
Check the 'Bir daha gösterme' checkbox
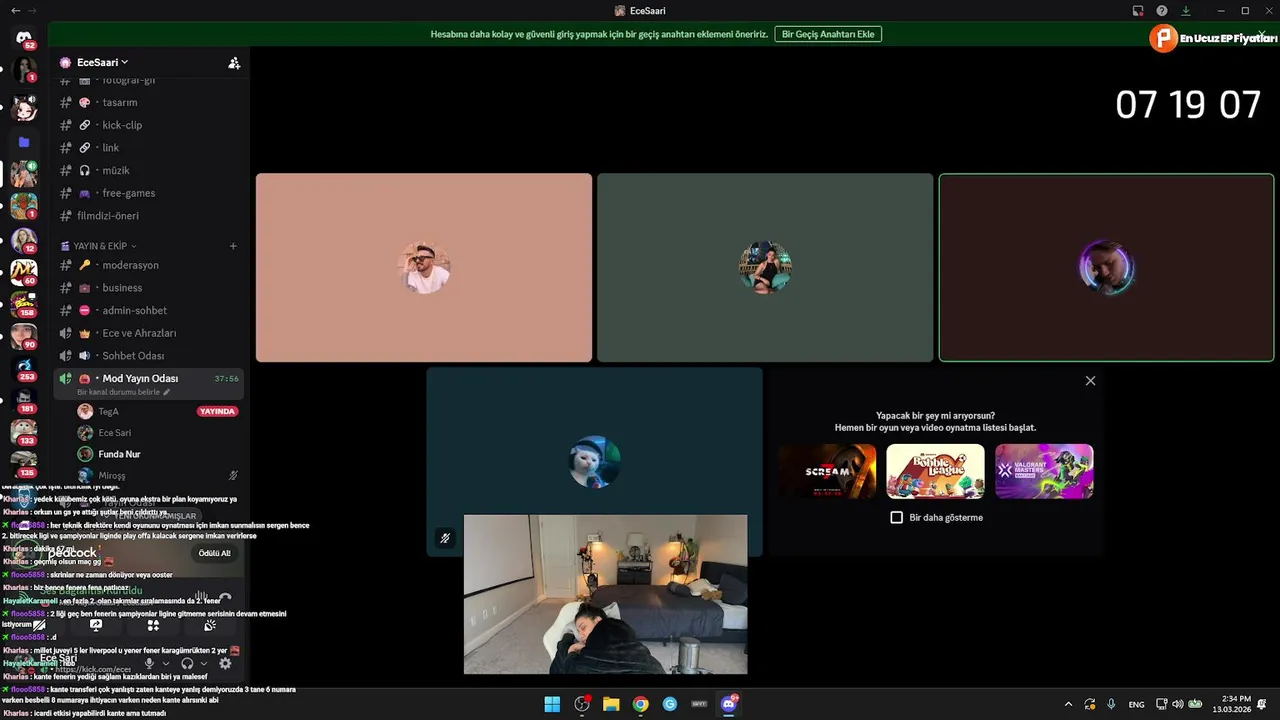897,517
